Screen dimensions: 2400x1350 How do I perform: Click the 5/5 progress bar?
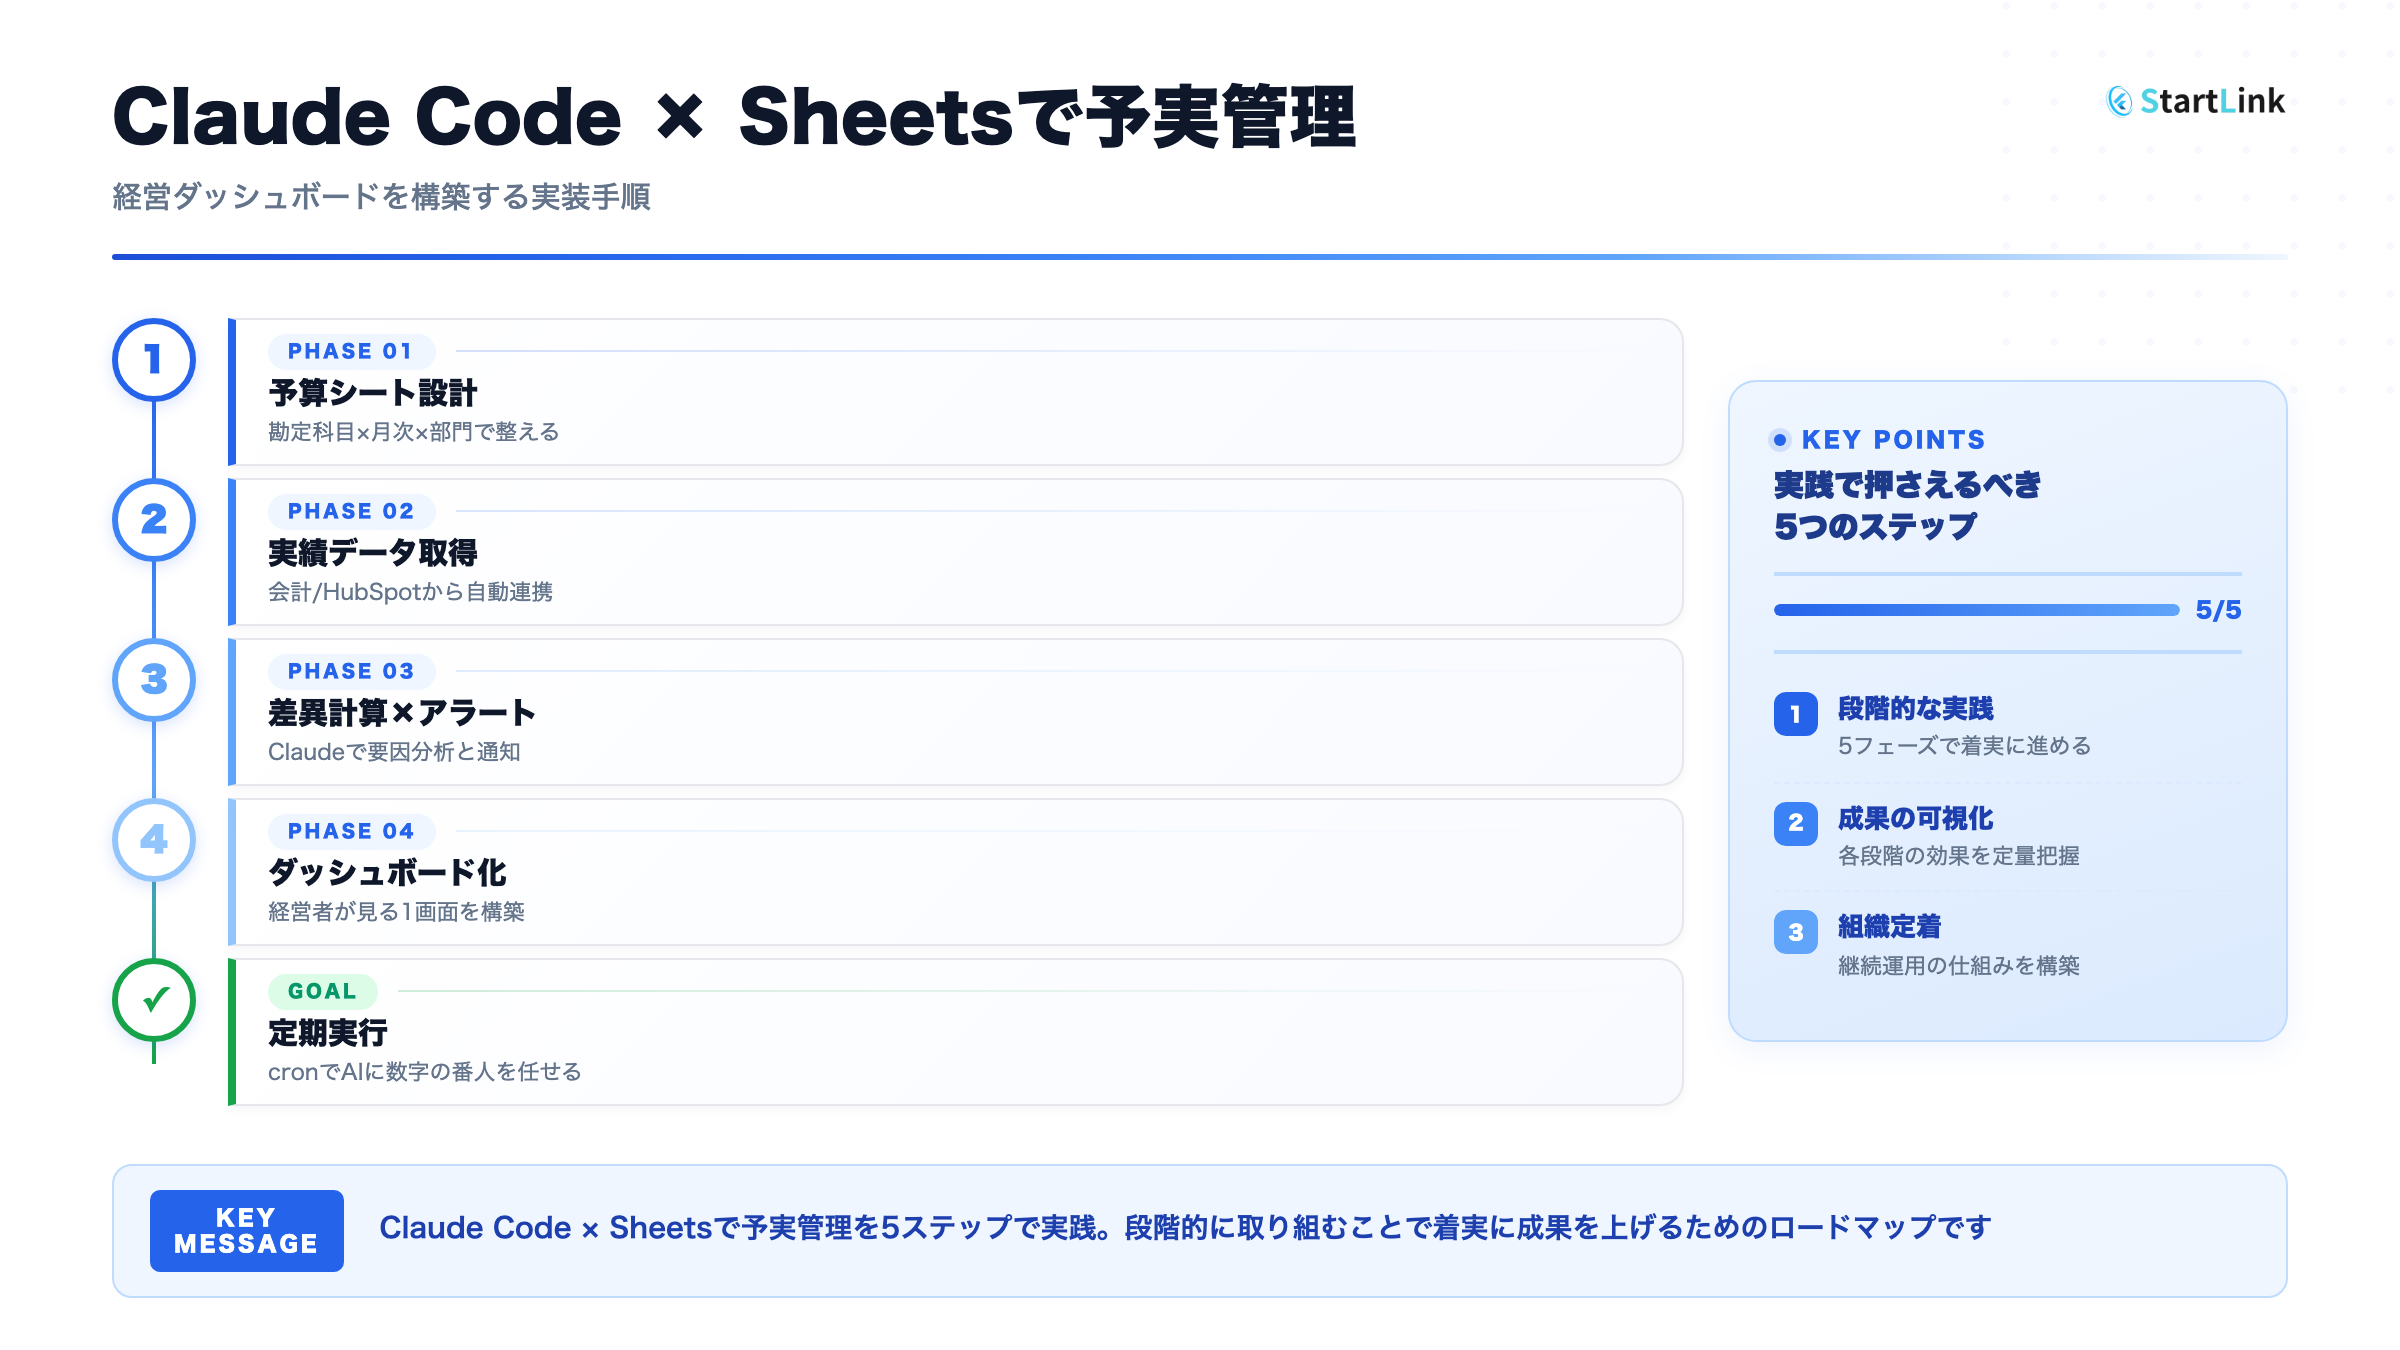[1976, 610]
